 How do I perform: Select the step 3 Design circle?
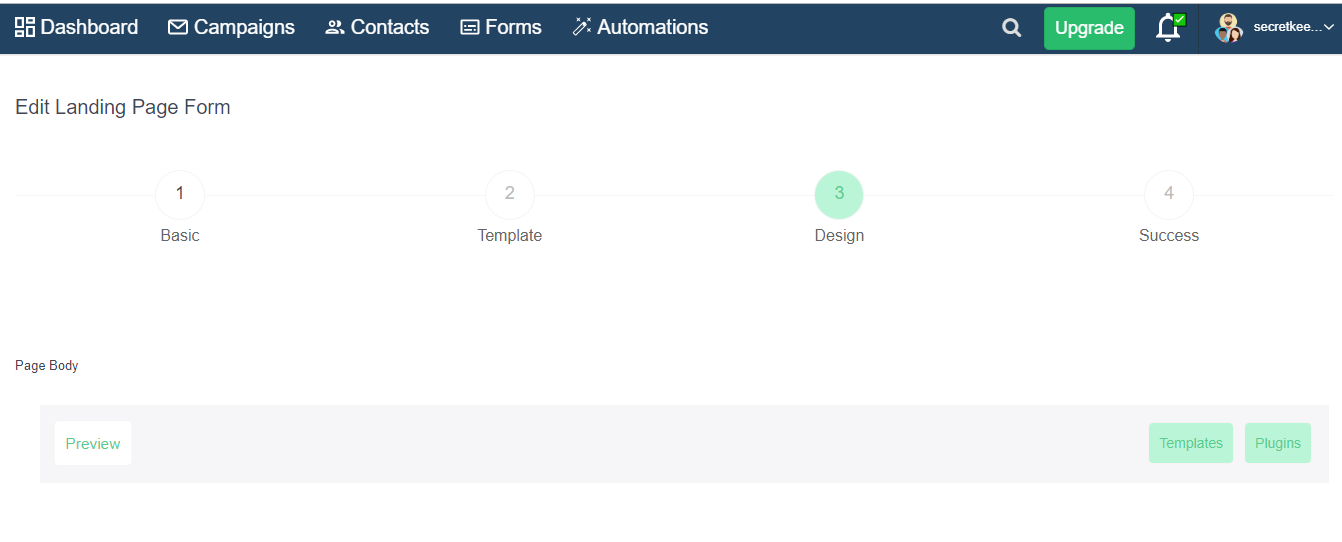(x=839, y=194)
